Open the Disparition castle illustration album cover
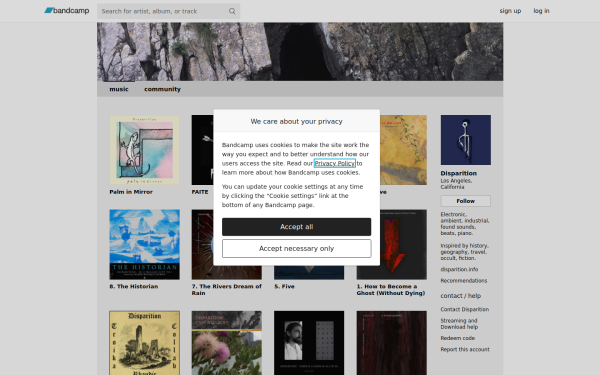 144,343
